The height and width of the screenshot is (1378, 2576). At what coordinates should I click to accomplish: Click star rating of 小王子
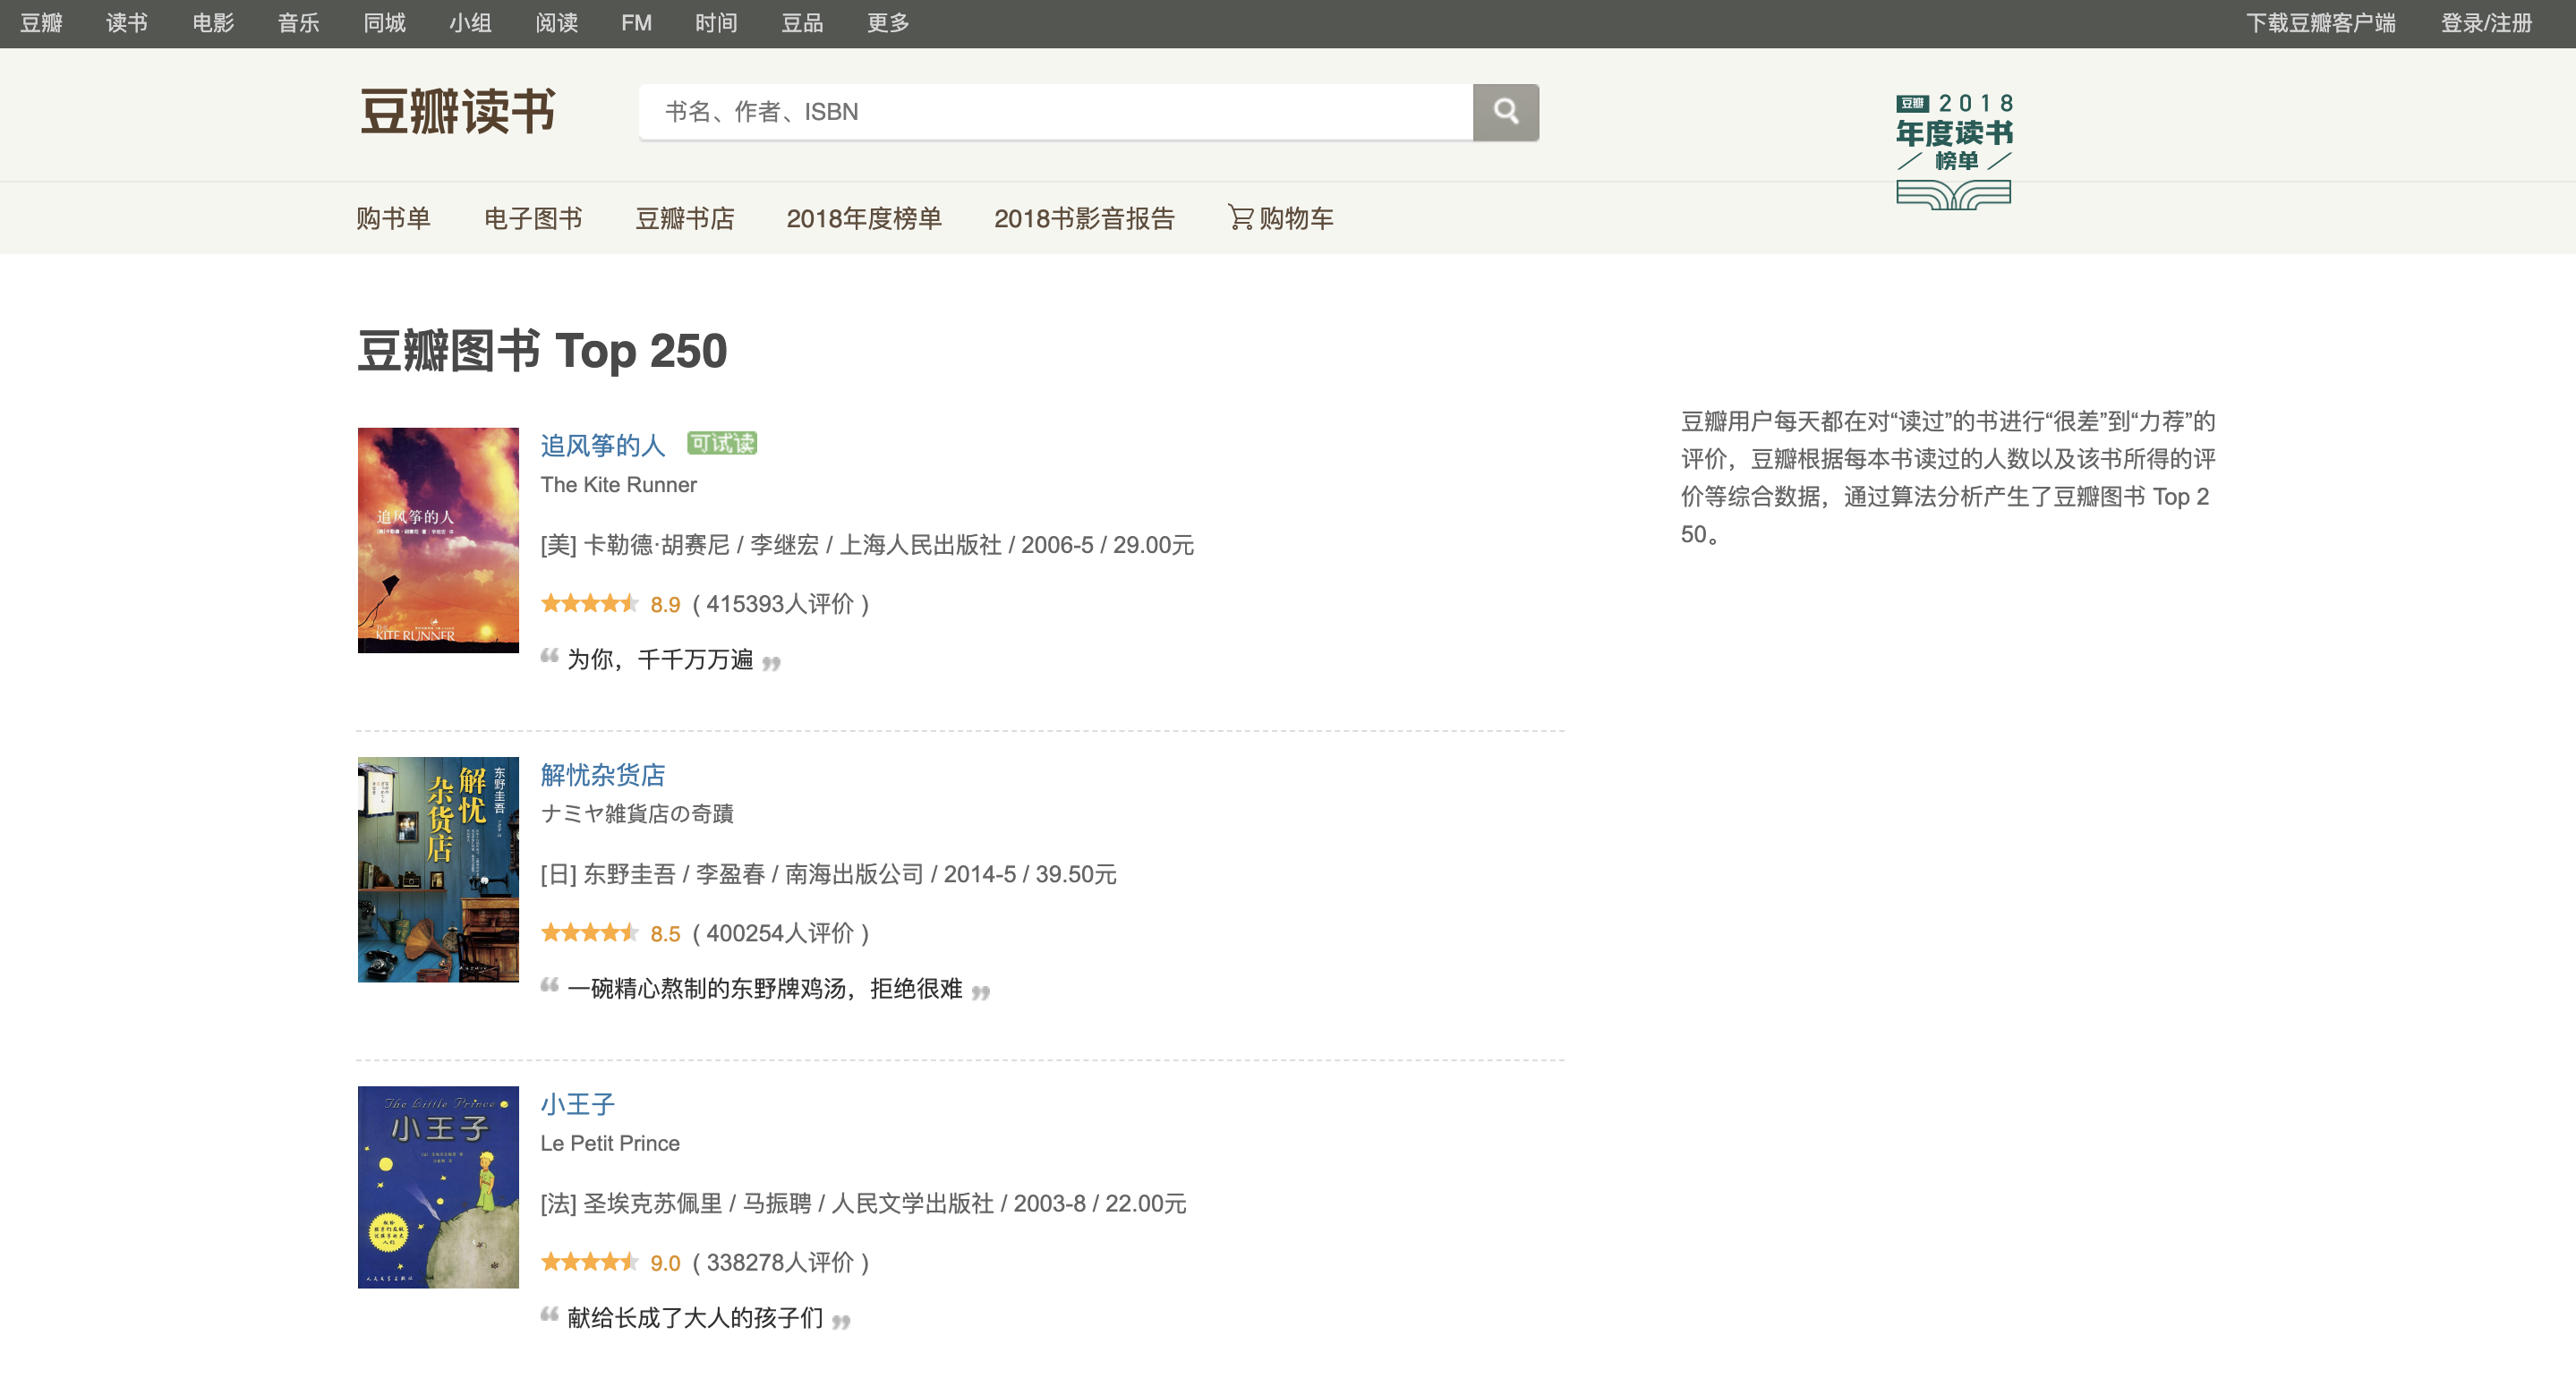(589, 1261)
